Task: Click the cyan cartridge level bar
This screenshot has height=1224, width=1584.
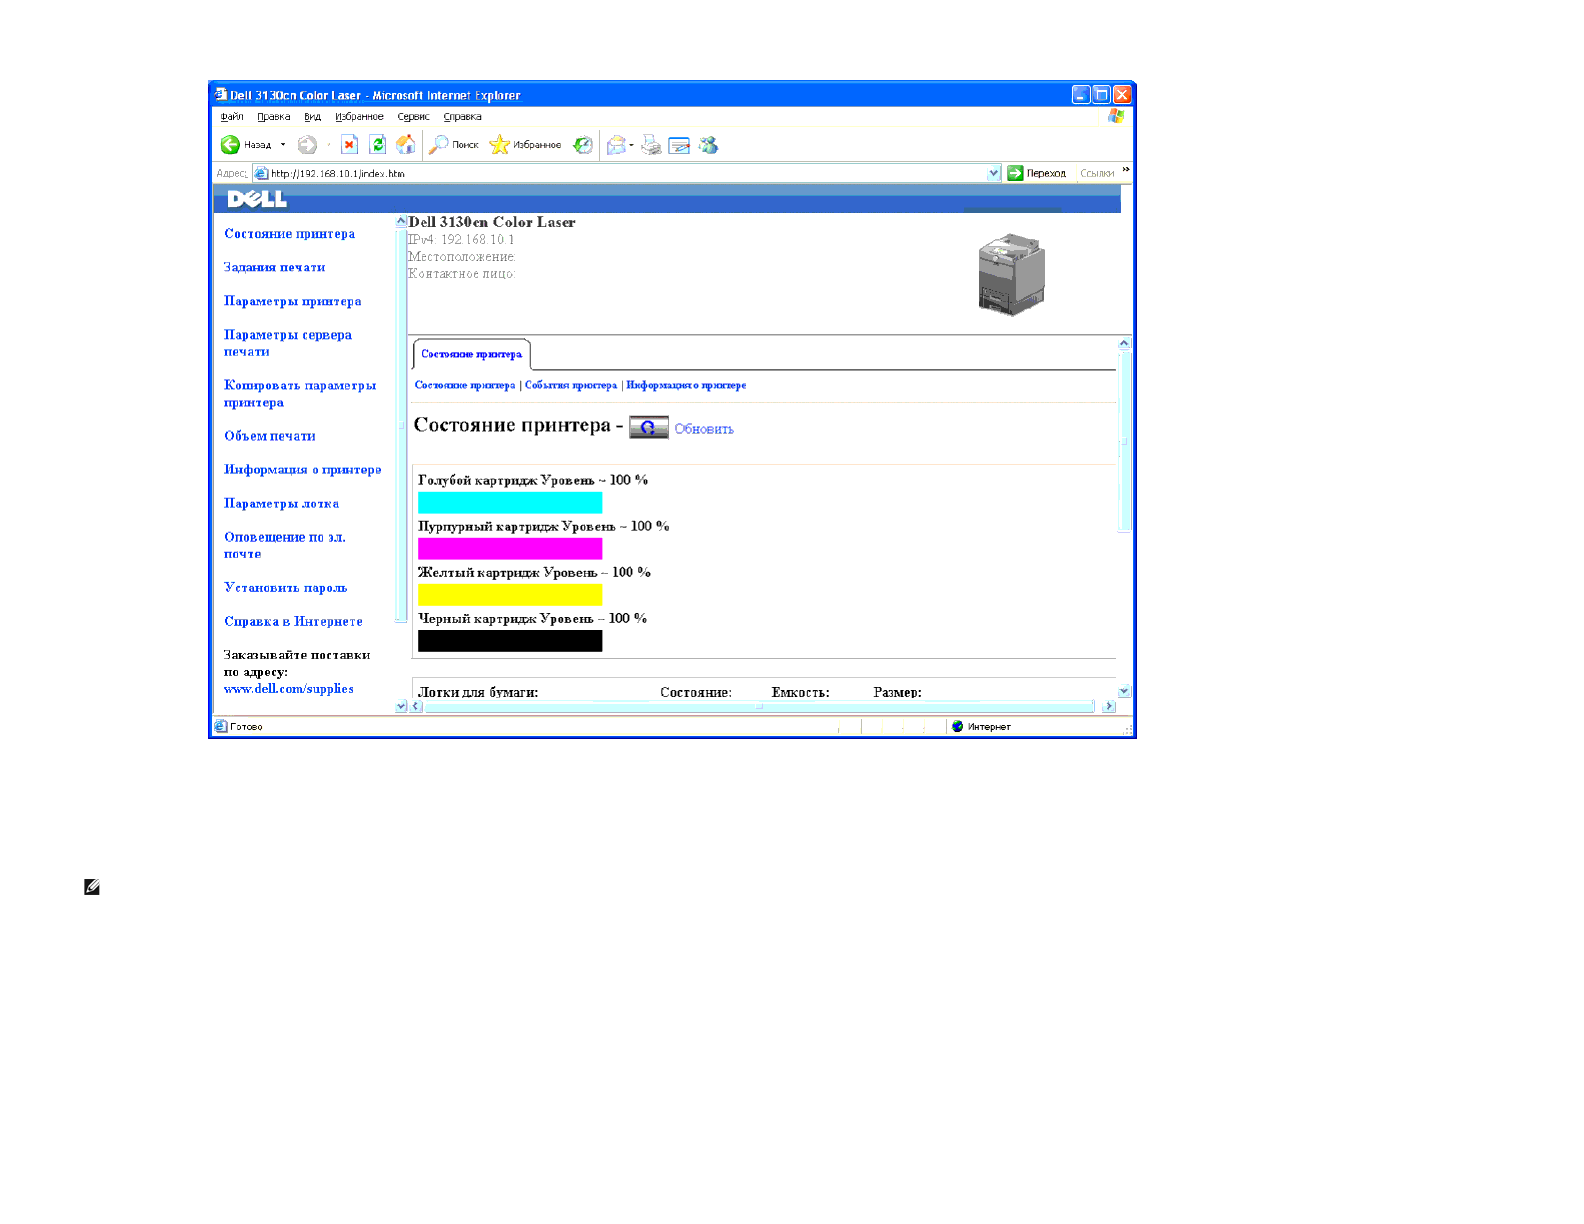Action: tap(509, 502)
